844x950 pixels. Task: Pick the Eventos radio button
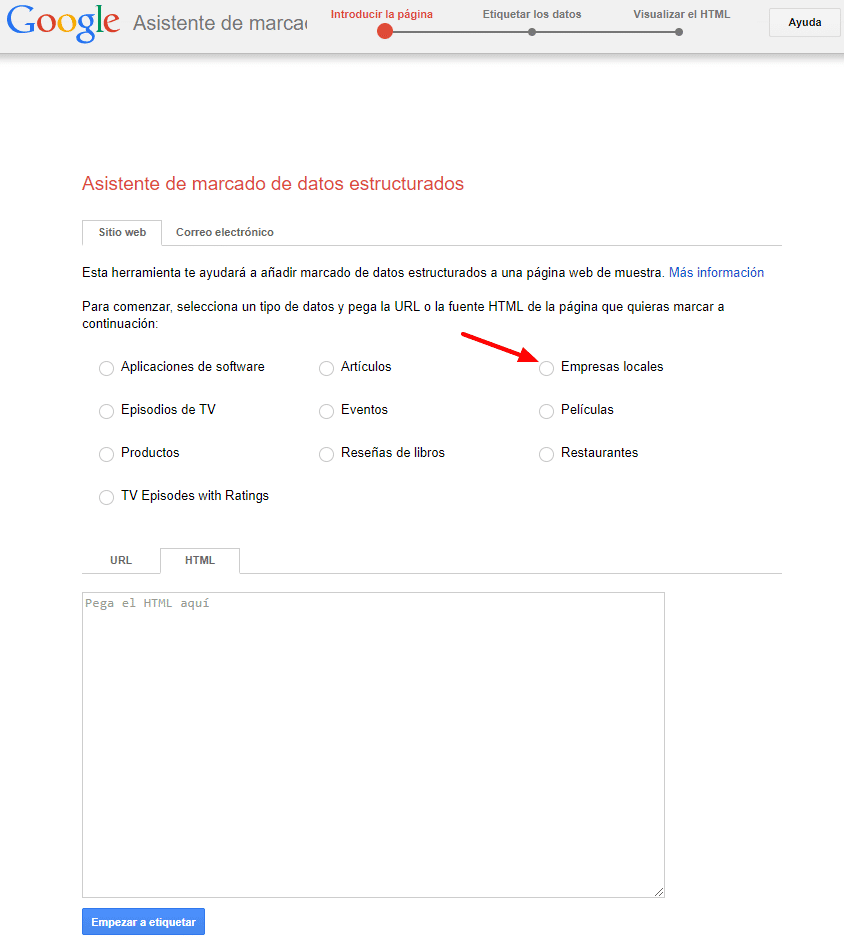coord(327,411)
